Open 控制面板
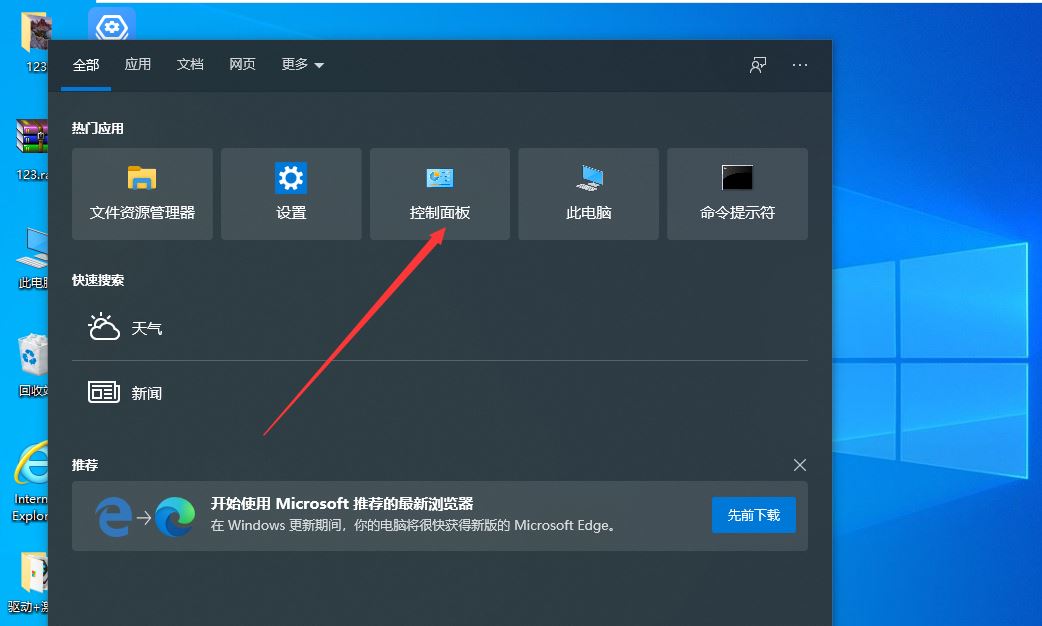Image resolution: width=1042 pixels, height=626 pixels. (440, 193)
